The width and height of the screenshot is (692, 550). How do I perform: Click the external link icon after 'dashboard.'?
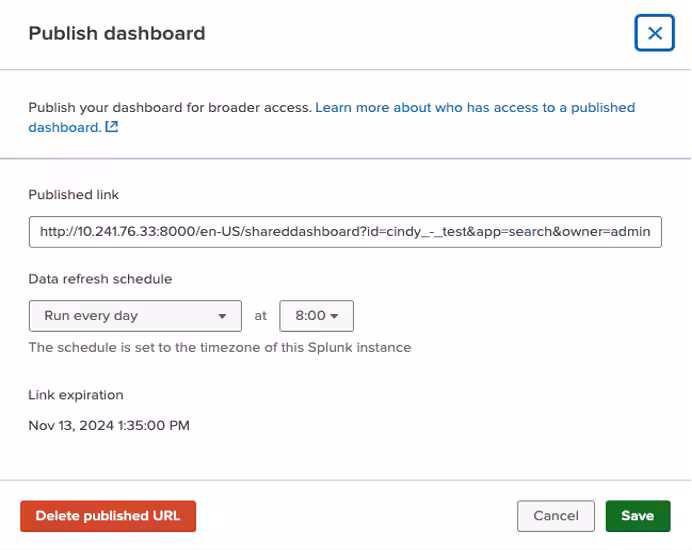pyautogui.click(x=112, y=127)
